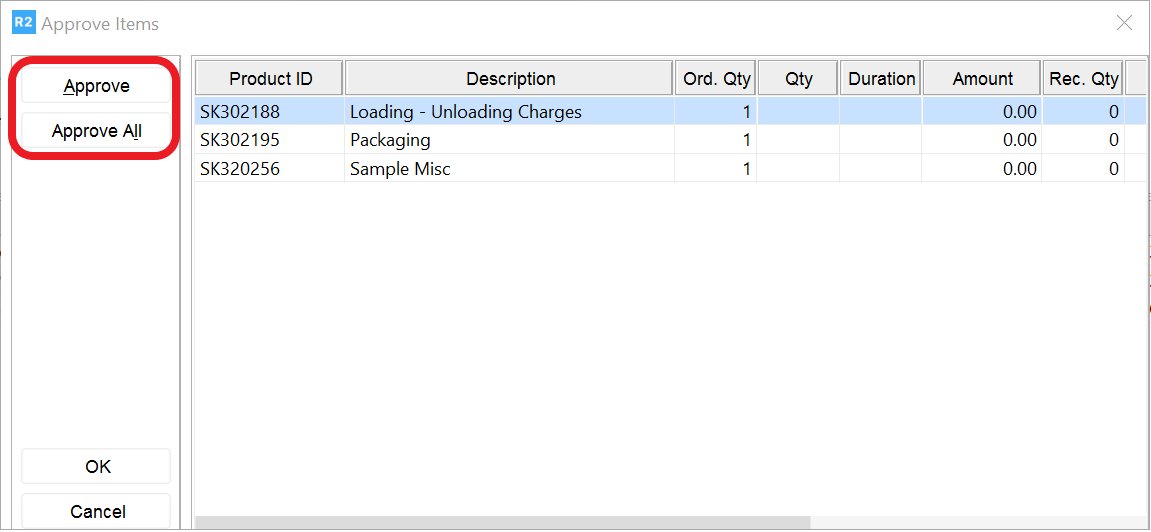
Task: Click the Description column header
Action: [510, 79]
